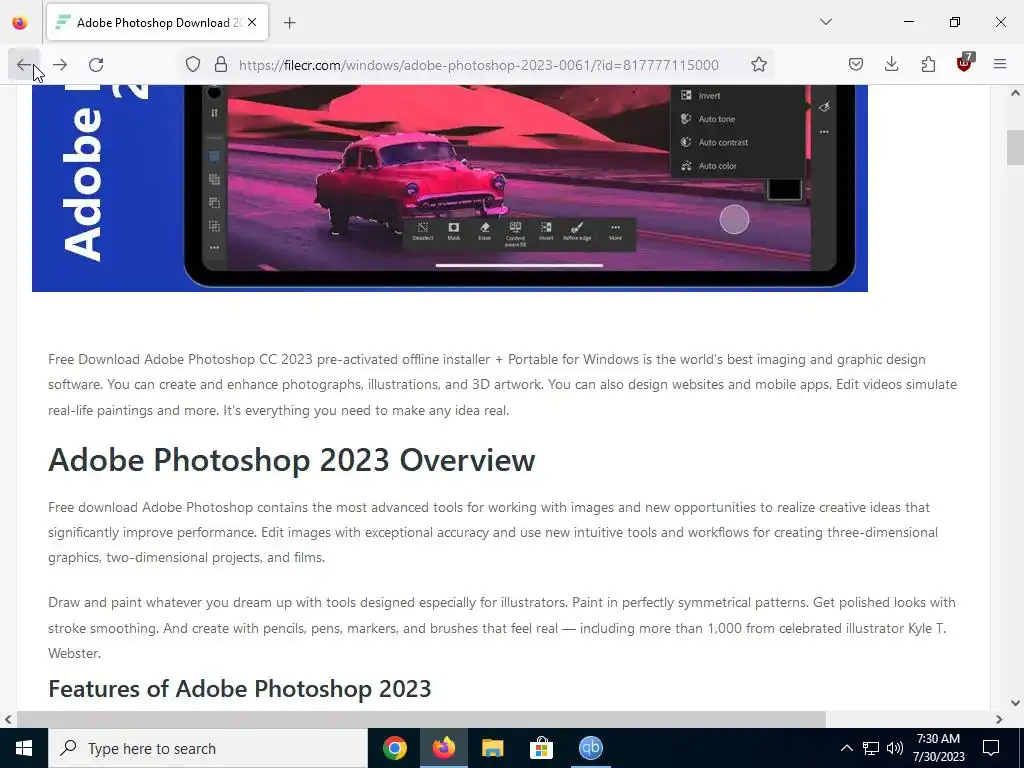Click the 'Adobe Photoshop 2023 Overview' heading

[x=292, y=460]
